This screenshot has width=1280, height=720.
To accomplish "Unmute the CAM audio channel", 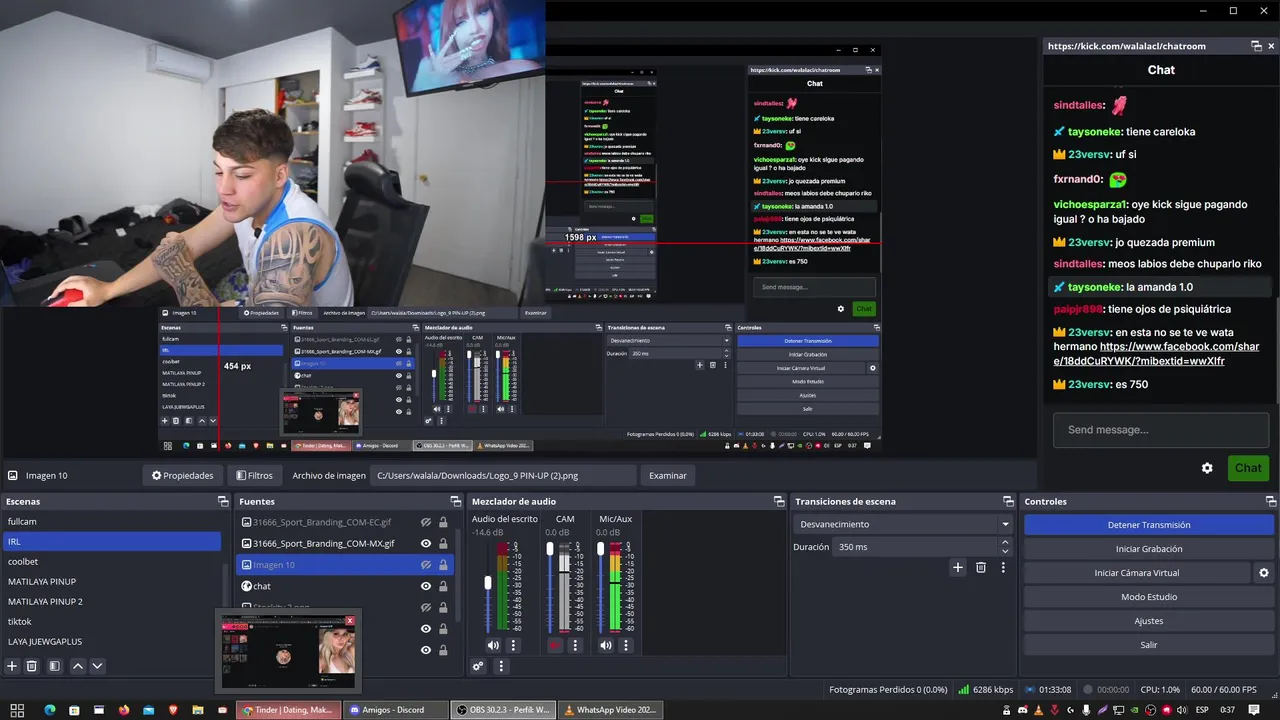I will coord(555,645).
